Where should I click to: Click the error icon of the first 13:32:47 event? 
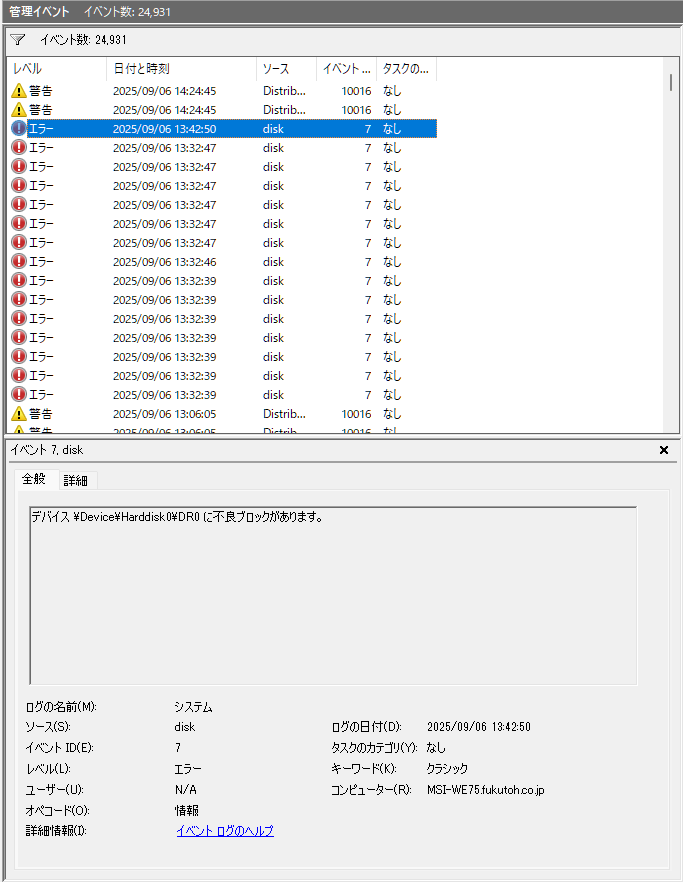[x=19, y=148]
